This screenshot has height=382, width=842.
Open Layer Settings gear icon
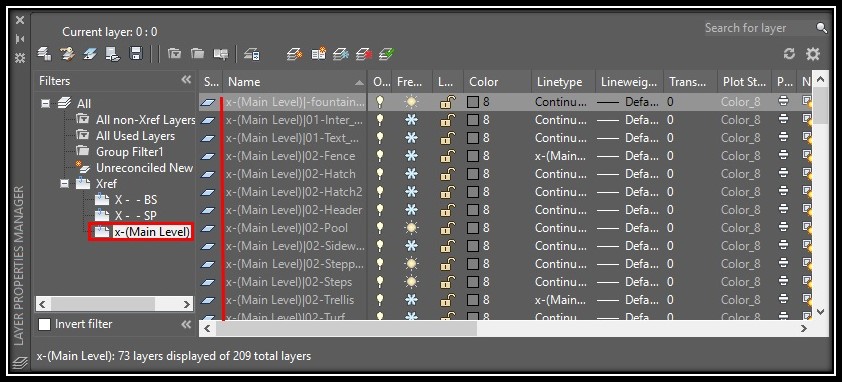pos(813,54)
